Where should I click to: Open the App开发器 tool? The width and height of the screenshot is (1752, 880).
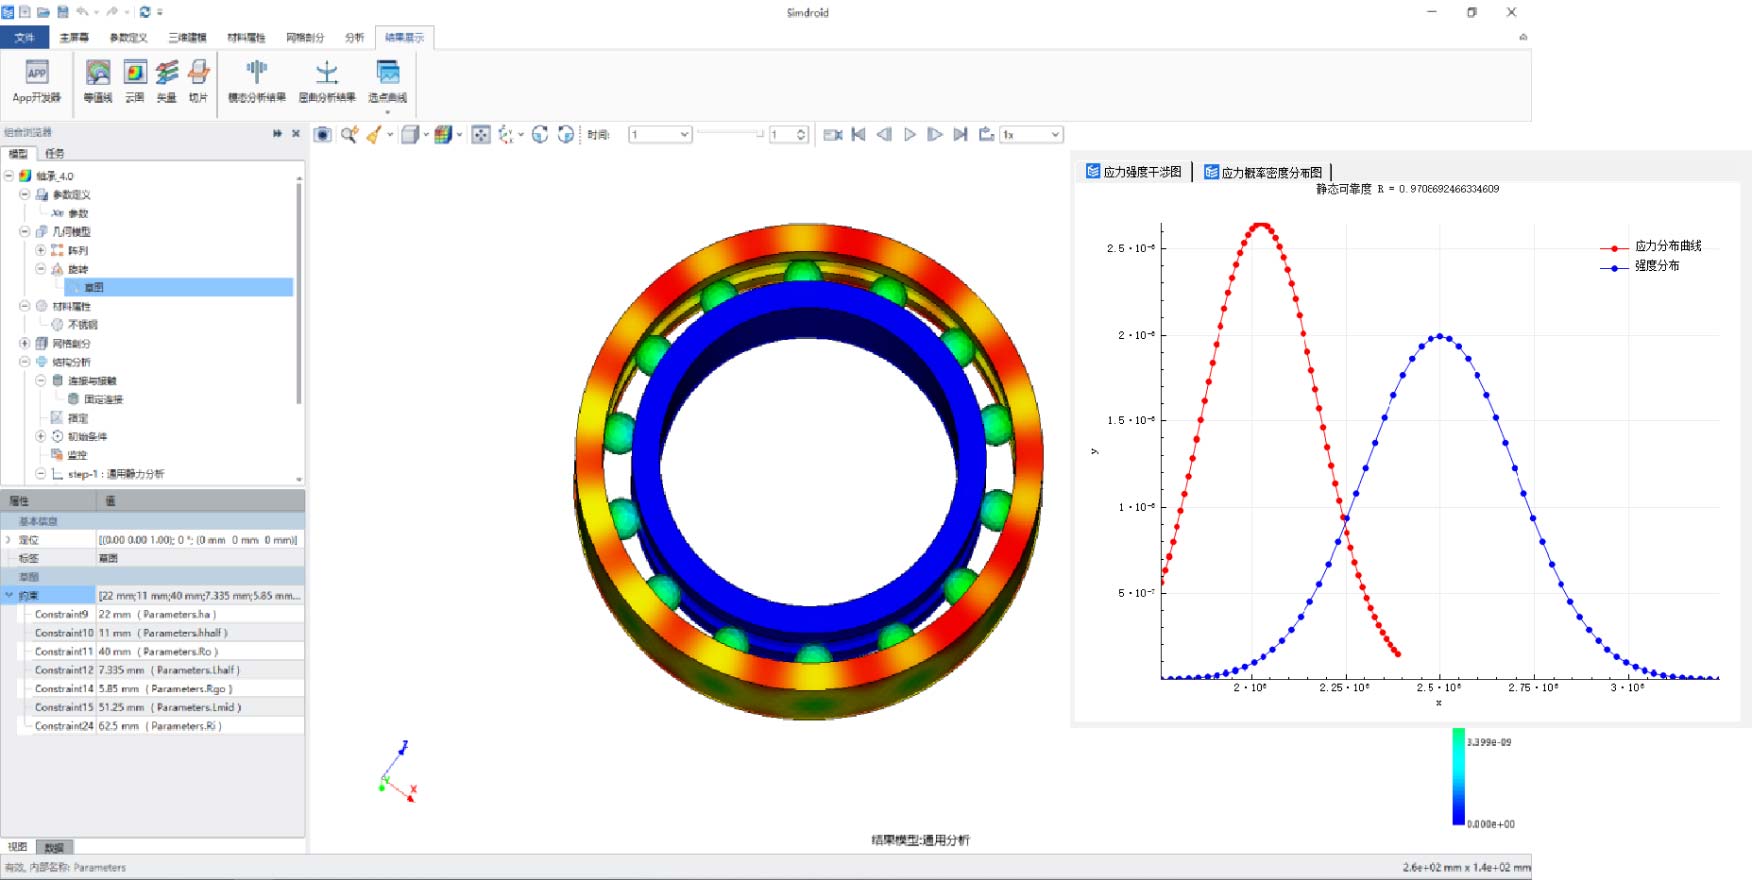(x=36, y=81)
